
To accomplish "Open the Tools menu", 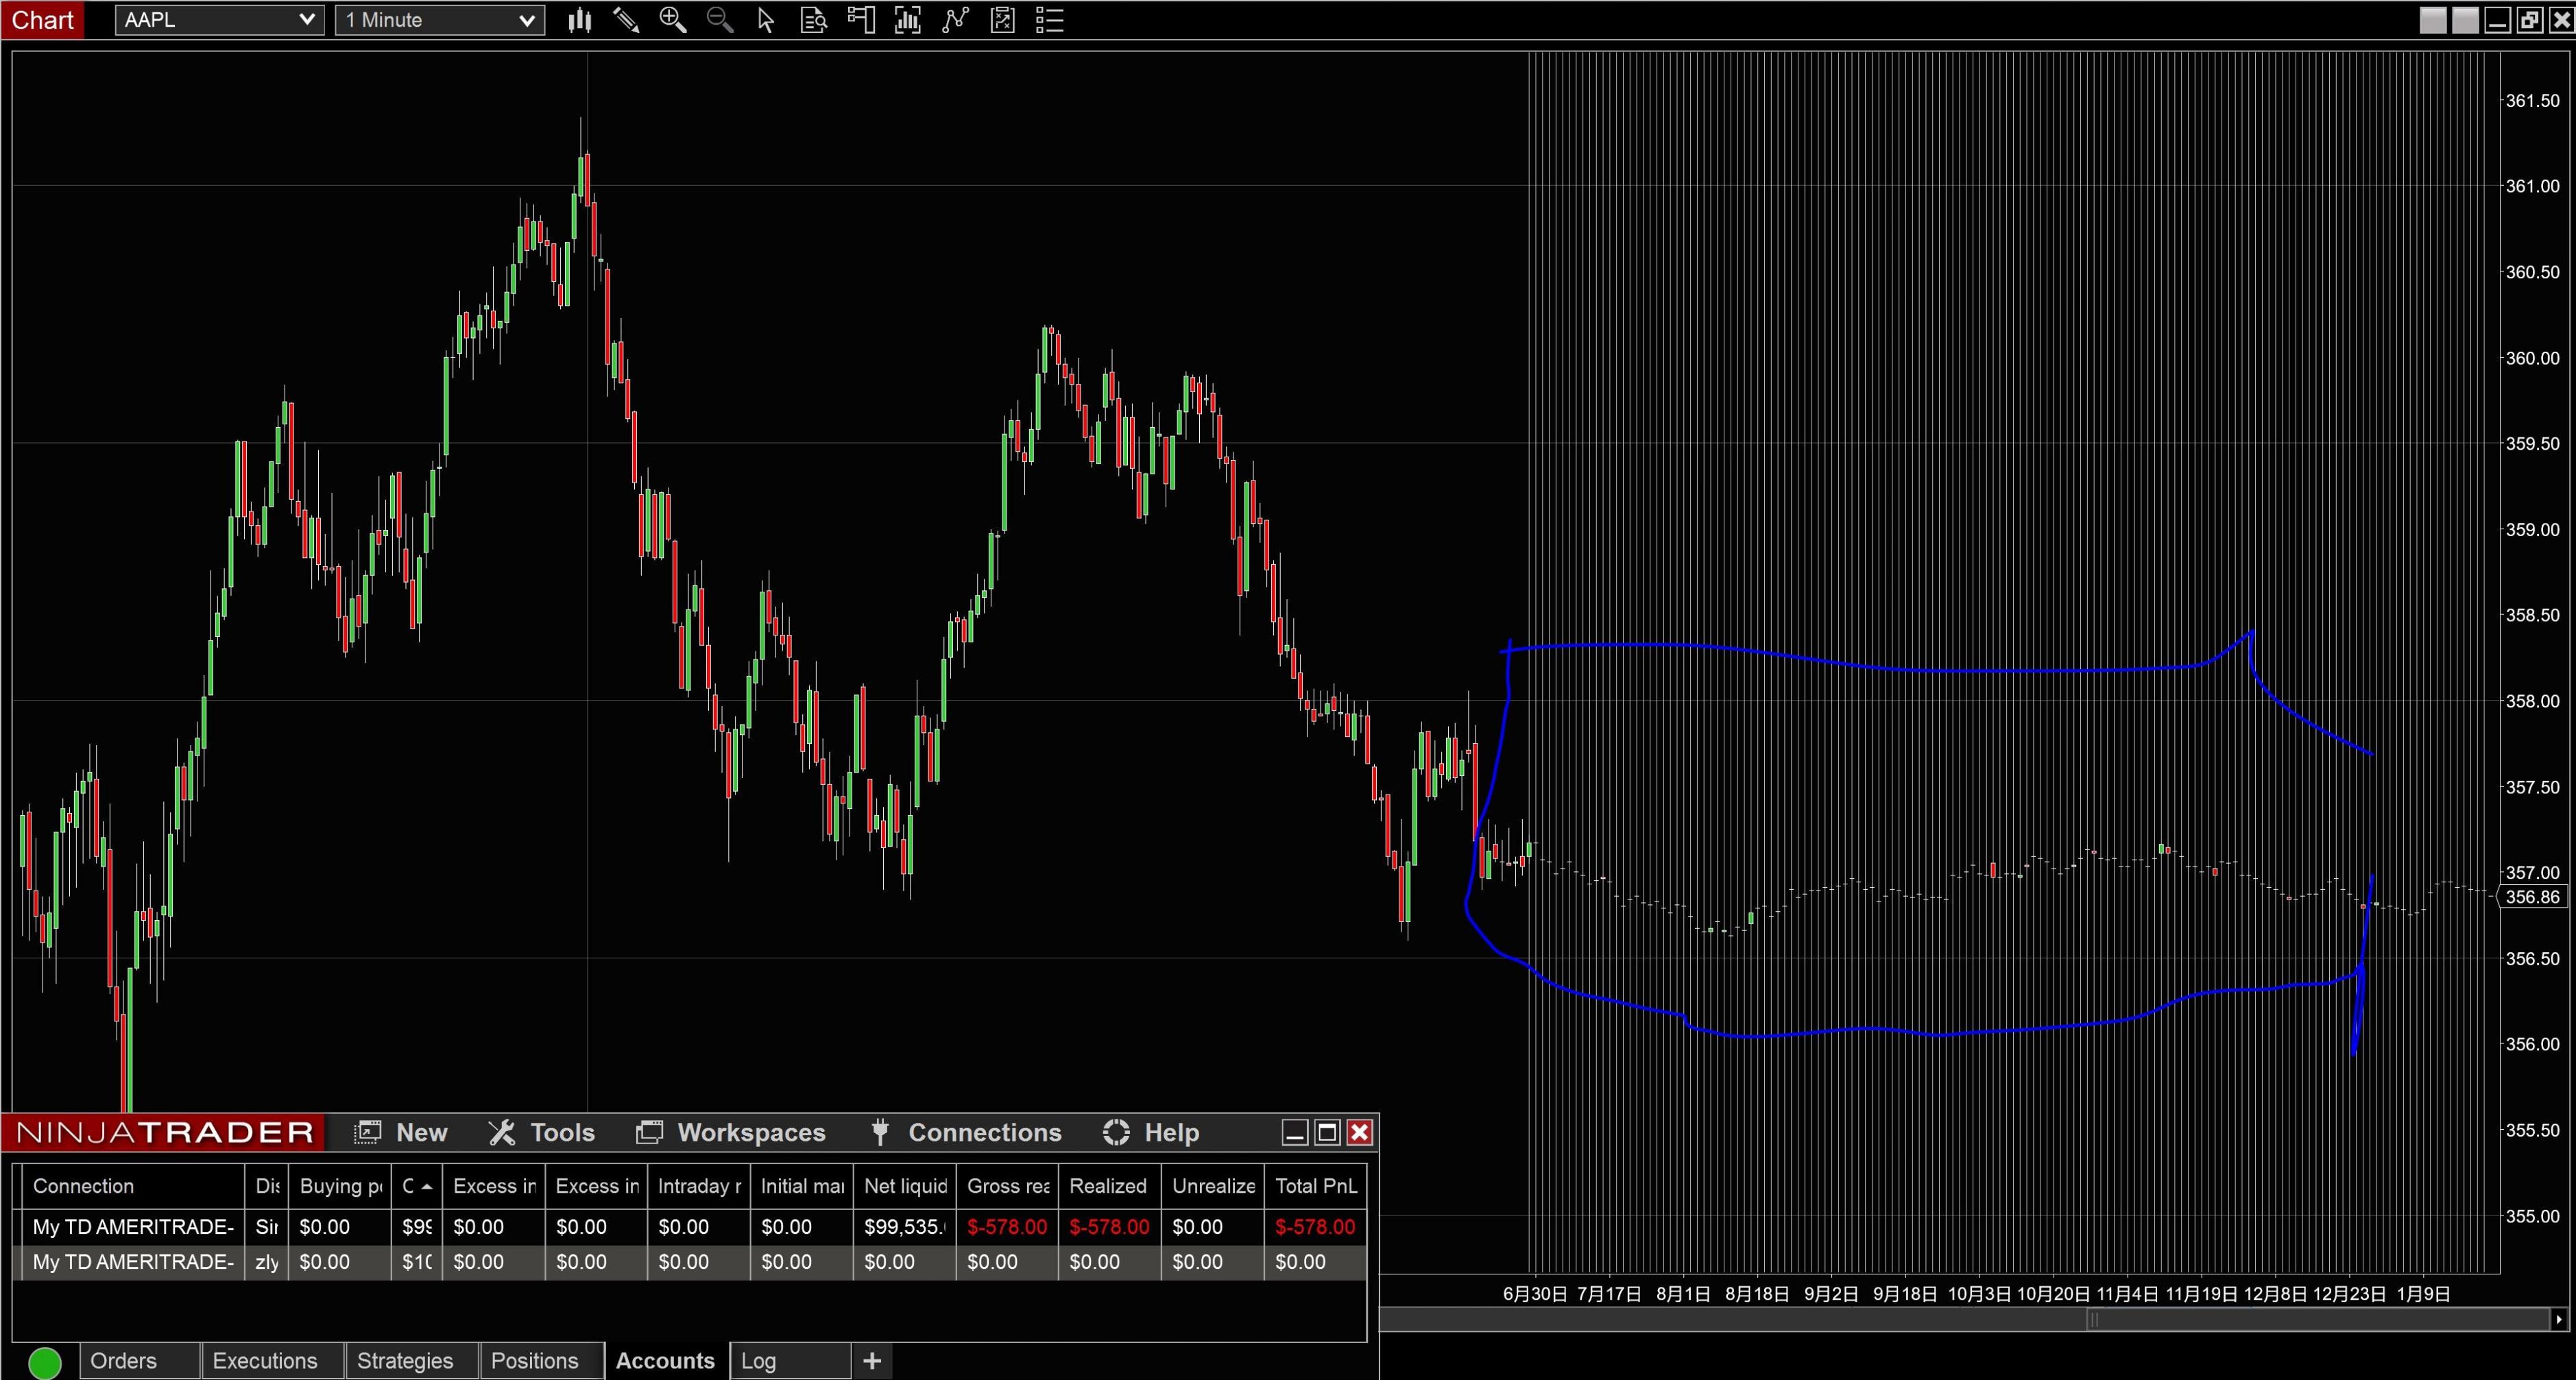I will point(542,1133).
